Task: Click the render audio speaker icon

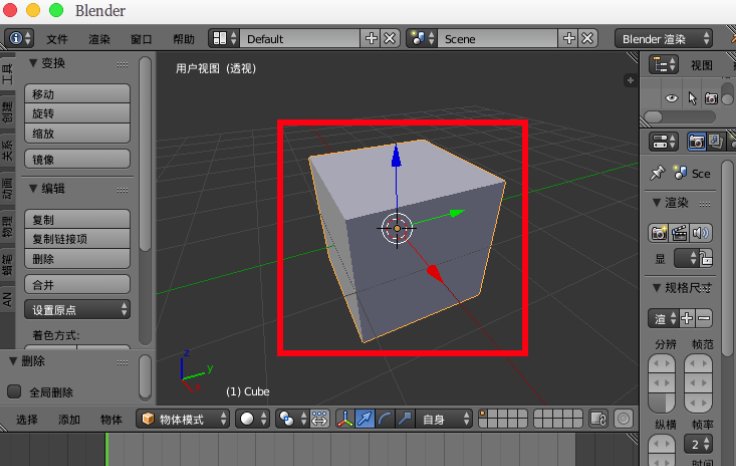Action: (x=699, y=233)
